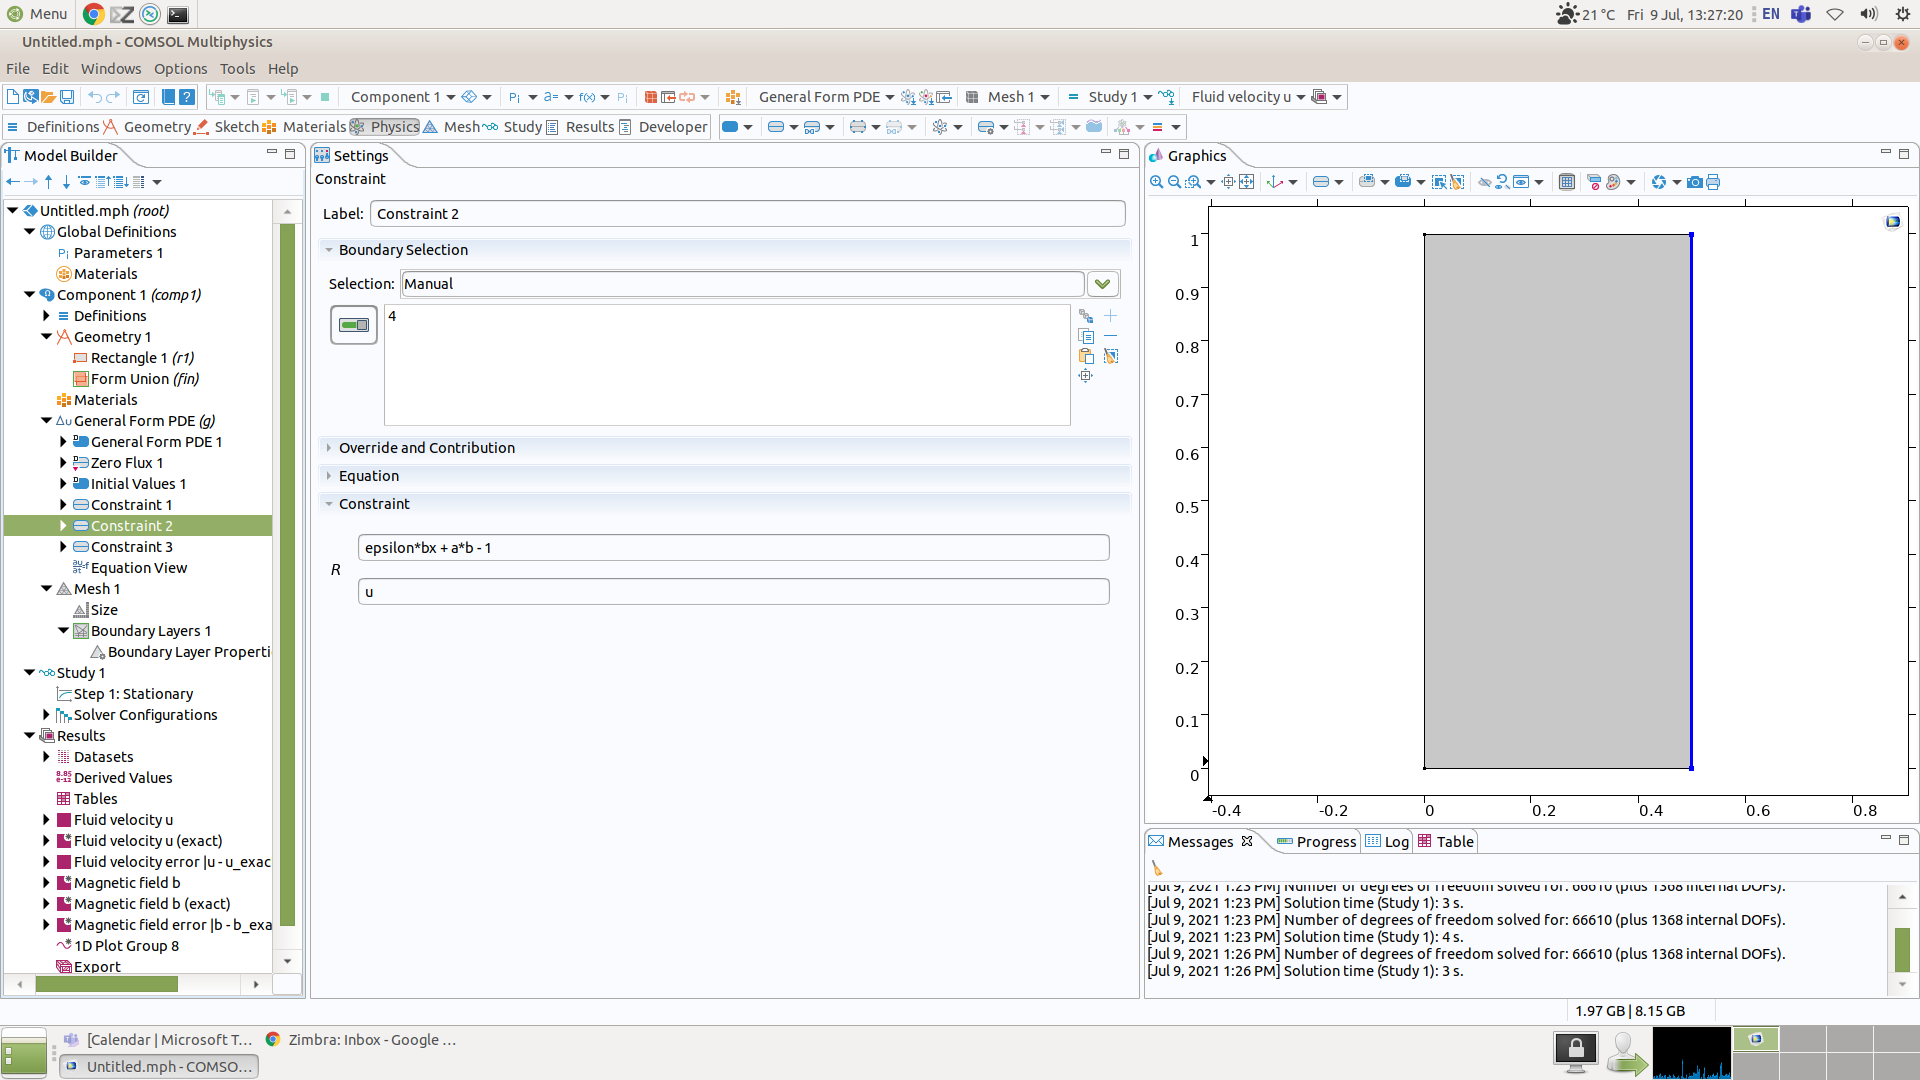Image resolution: width=1920 pixels, height=1080 pixels.
Task: Switch to the Progress tab
Action: pyautogui.click(x=1325, y=842)
